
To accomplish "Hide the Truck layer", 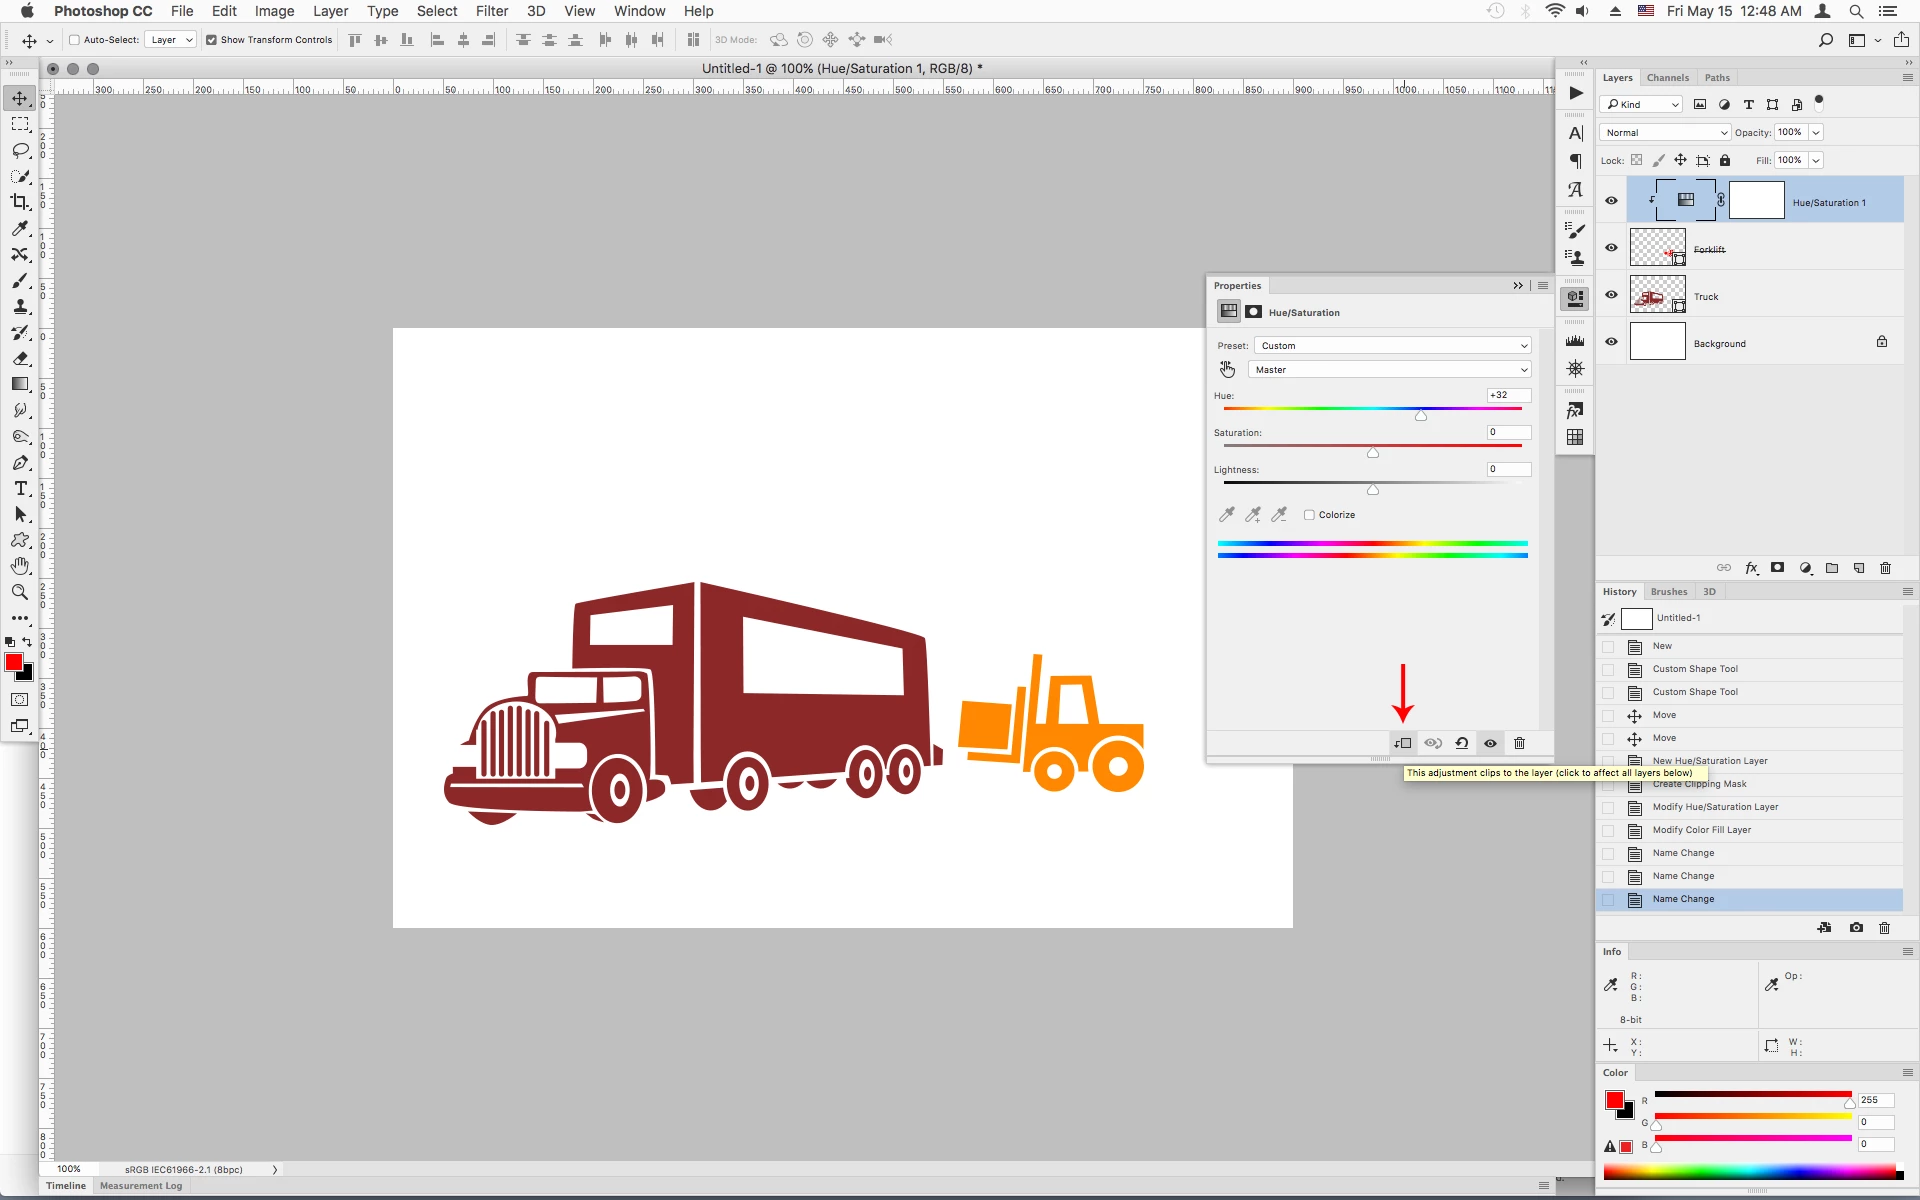I will pyautogui.click(x=1611, y=295).
